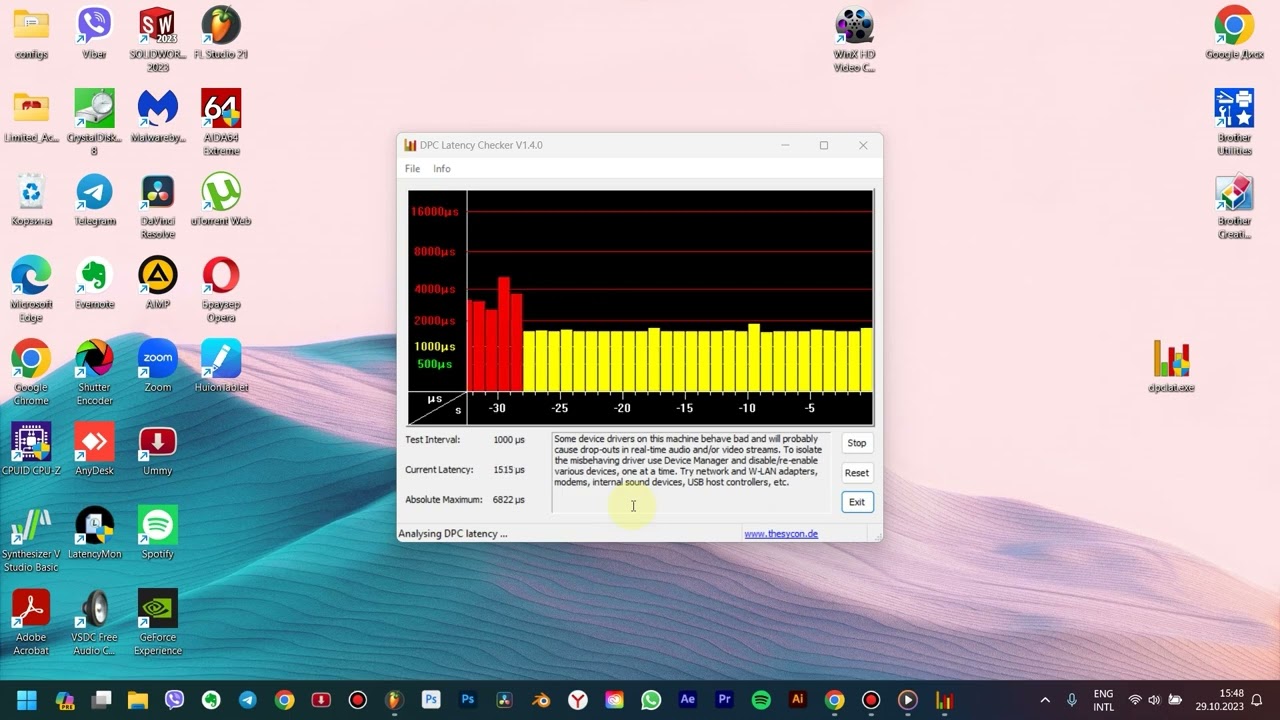The image size is (1280, 720).
Task: Click the Exit button
Action: tap(857, 502)
